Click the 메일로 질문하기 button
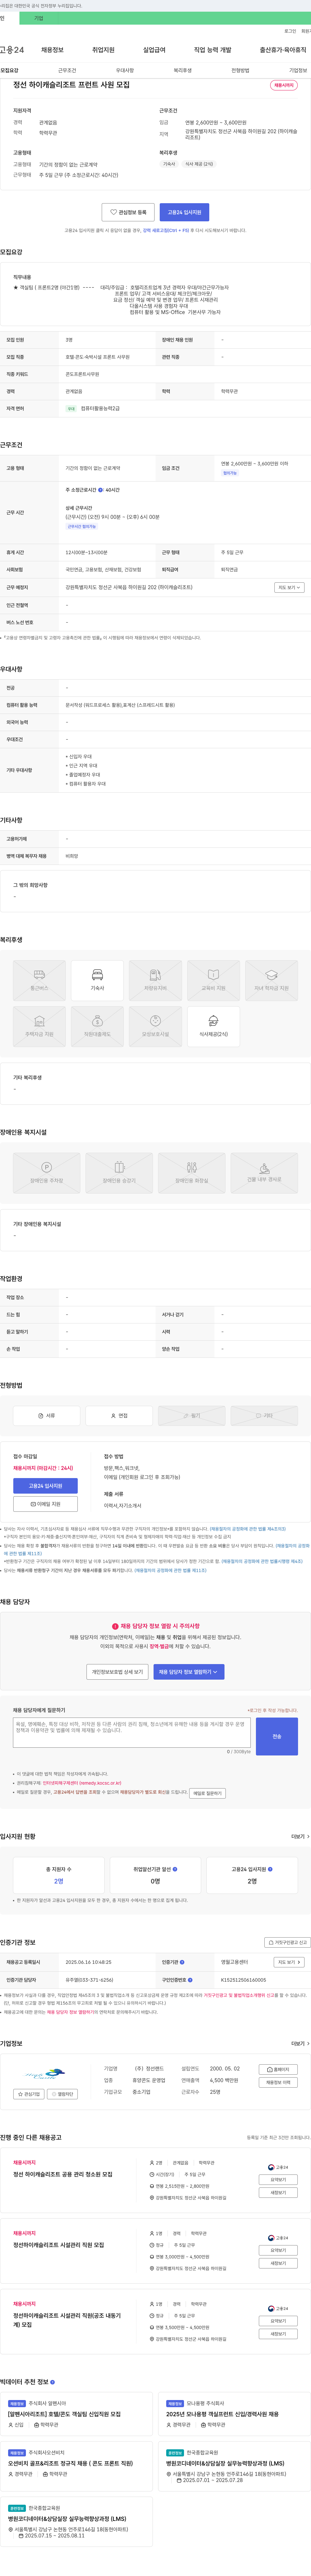The height and width of the screenshot is (2576, 311). [207, 1793]
